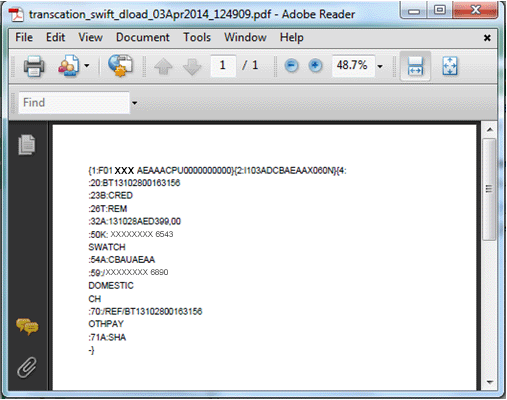Click the 48.7% zoom value field

pos(353,65)
